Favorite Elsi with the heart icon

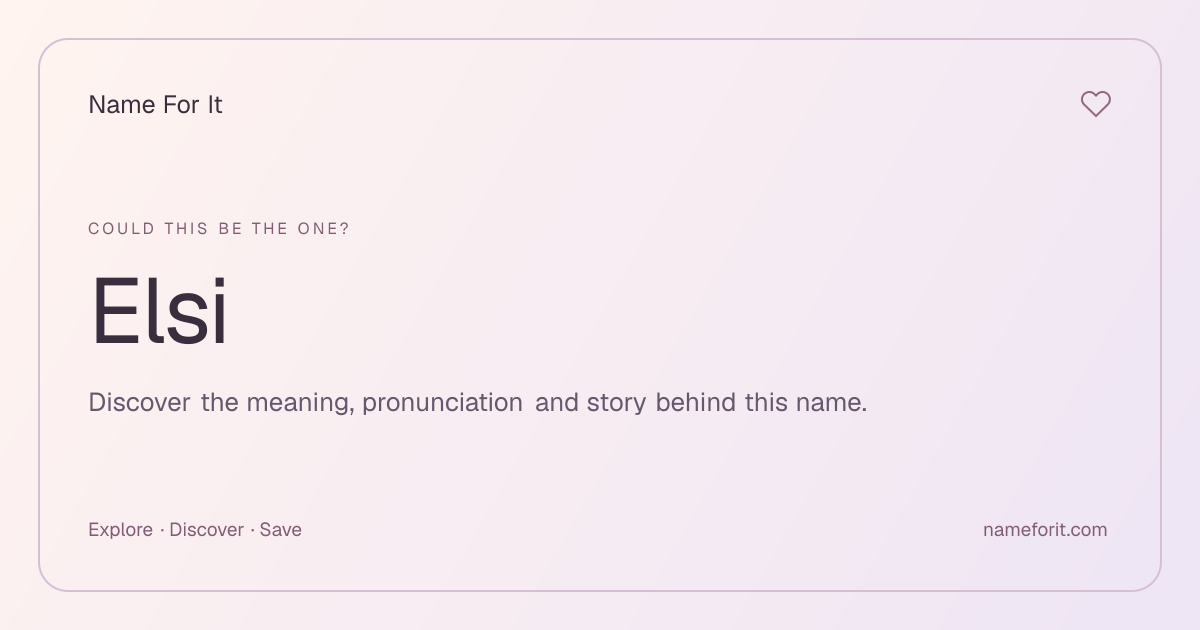pyautogui.click(x=1096, y=104)
